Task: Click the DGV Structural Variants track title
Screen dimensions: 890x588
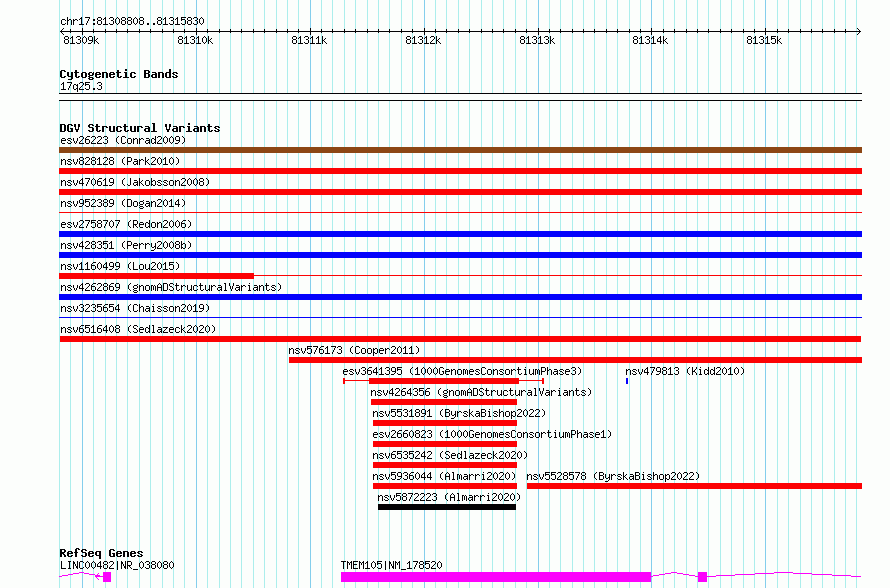Action: tap(140, 128)
